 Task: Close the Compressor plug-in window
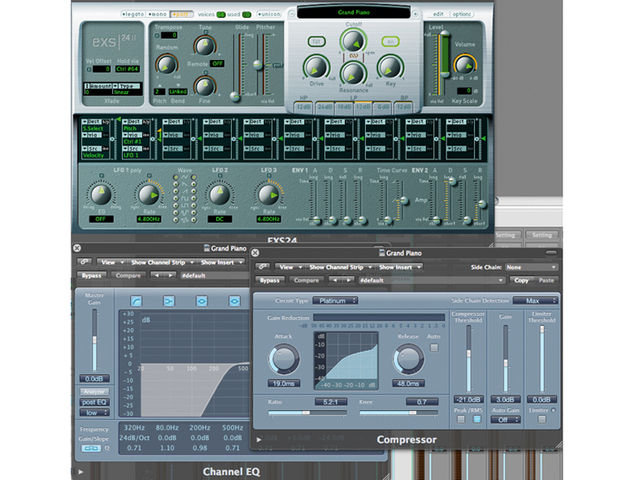click(255, 253)
